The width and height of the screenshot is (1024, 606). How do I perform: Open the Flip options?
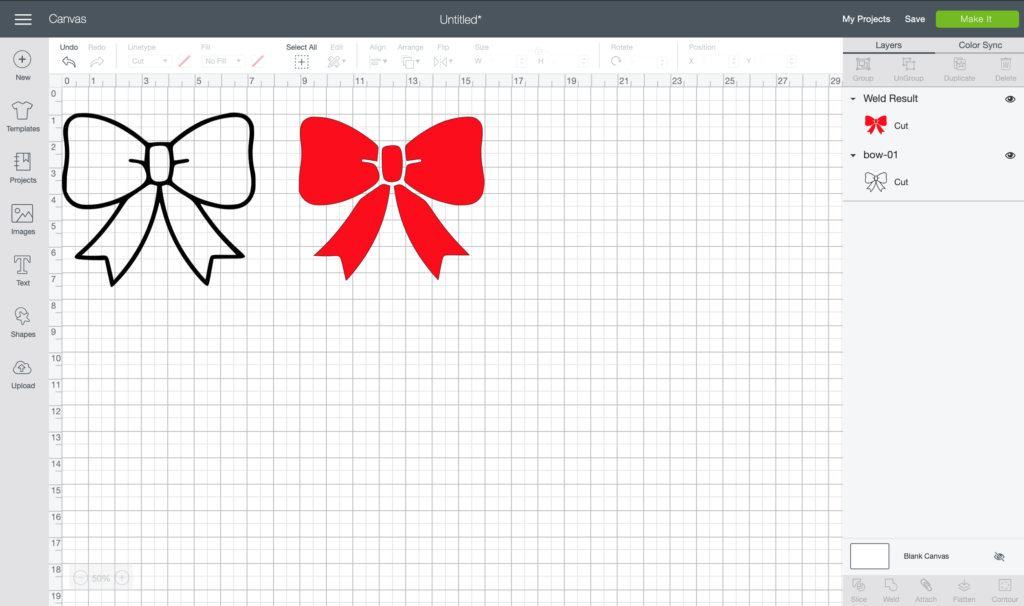[x=443, y=61]
